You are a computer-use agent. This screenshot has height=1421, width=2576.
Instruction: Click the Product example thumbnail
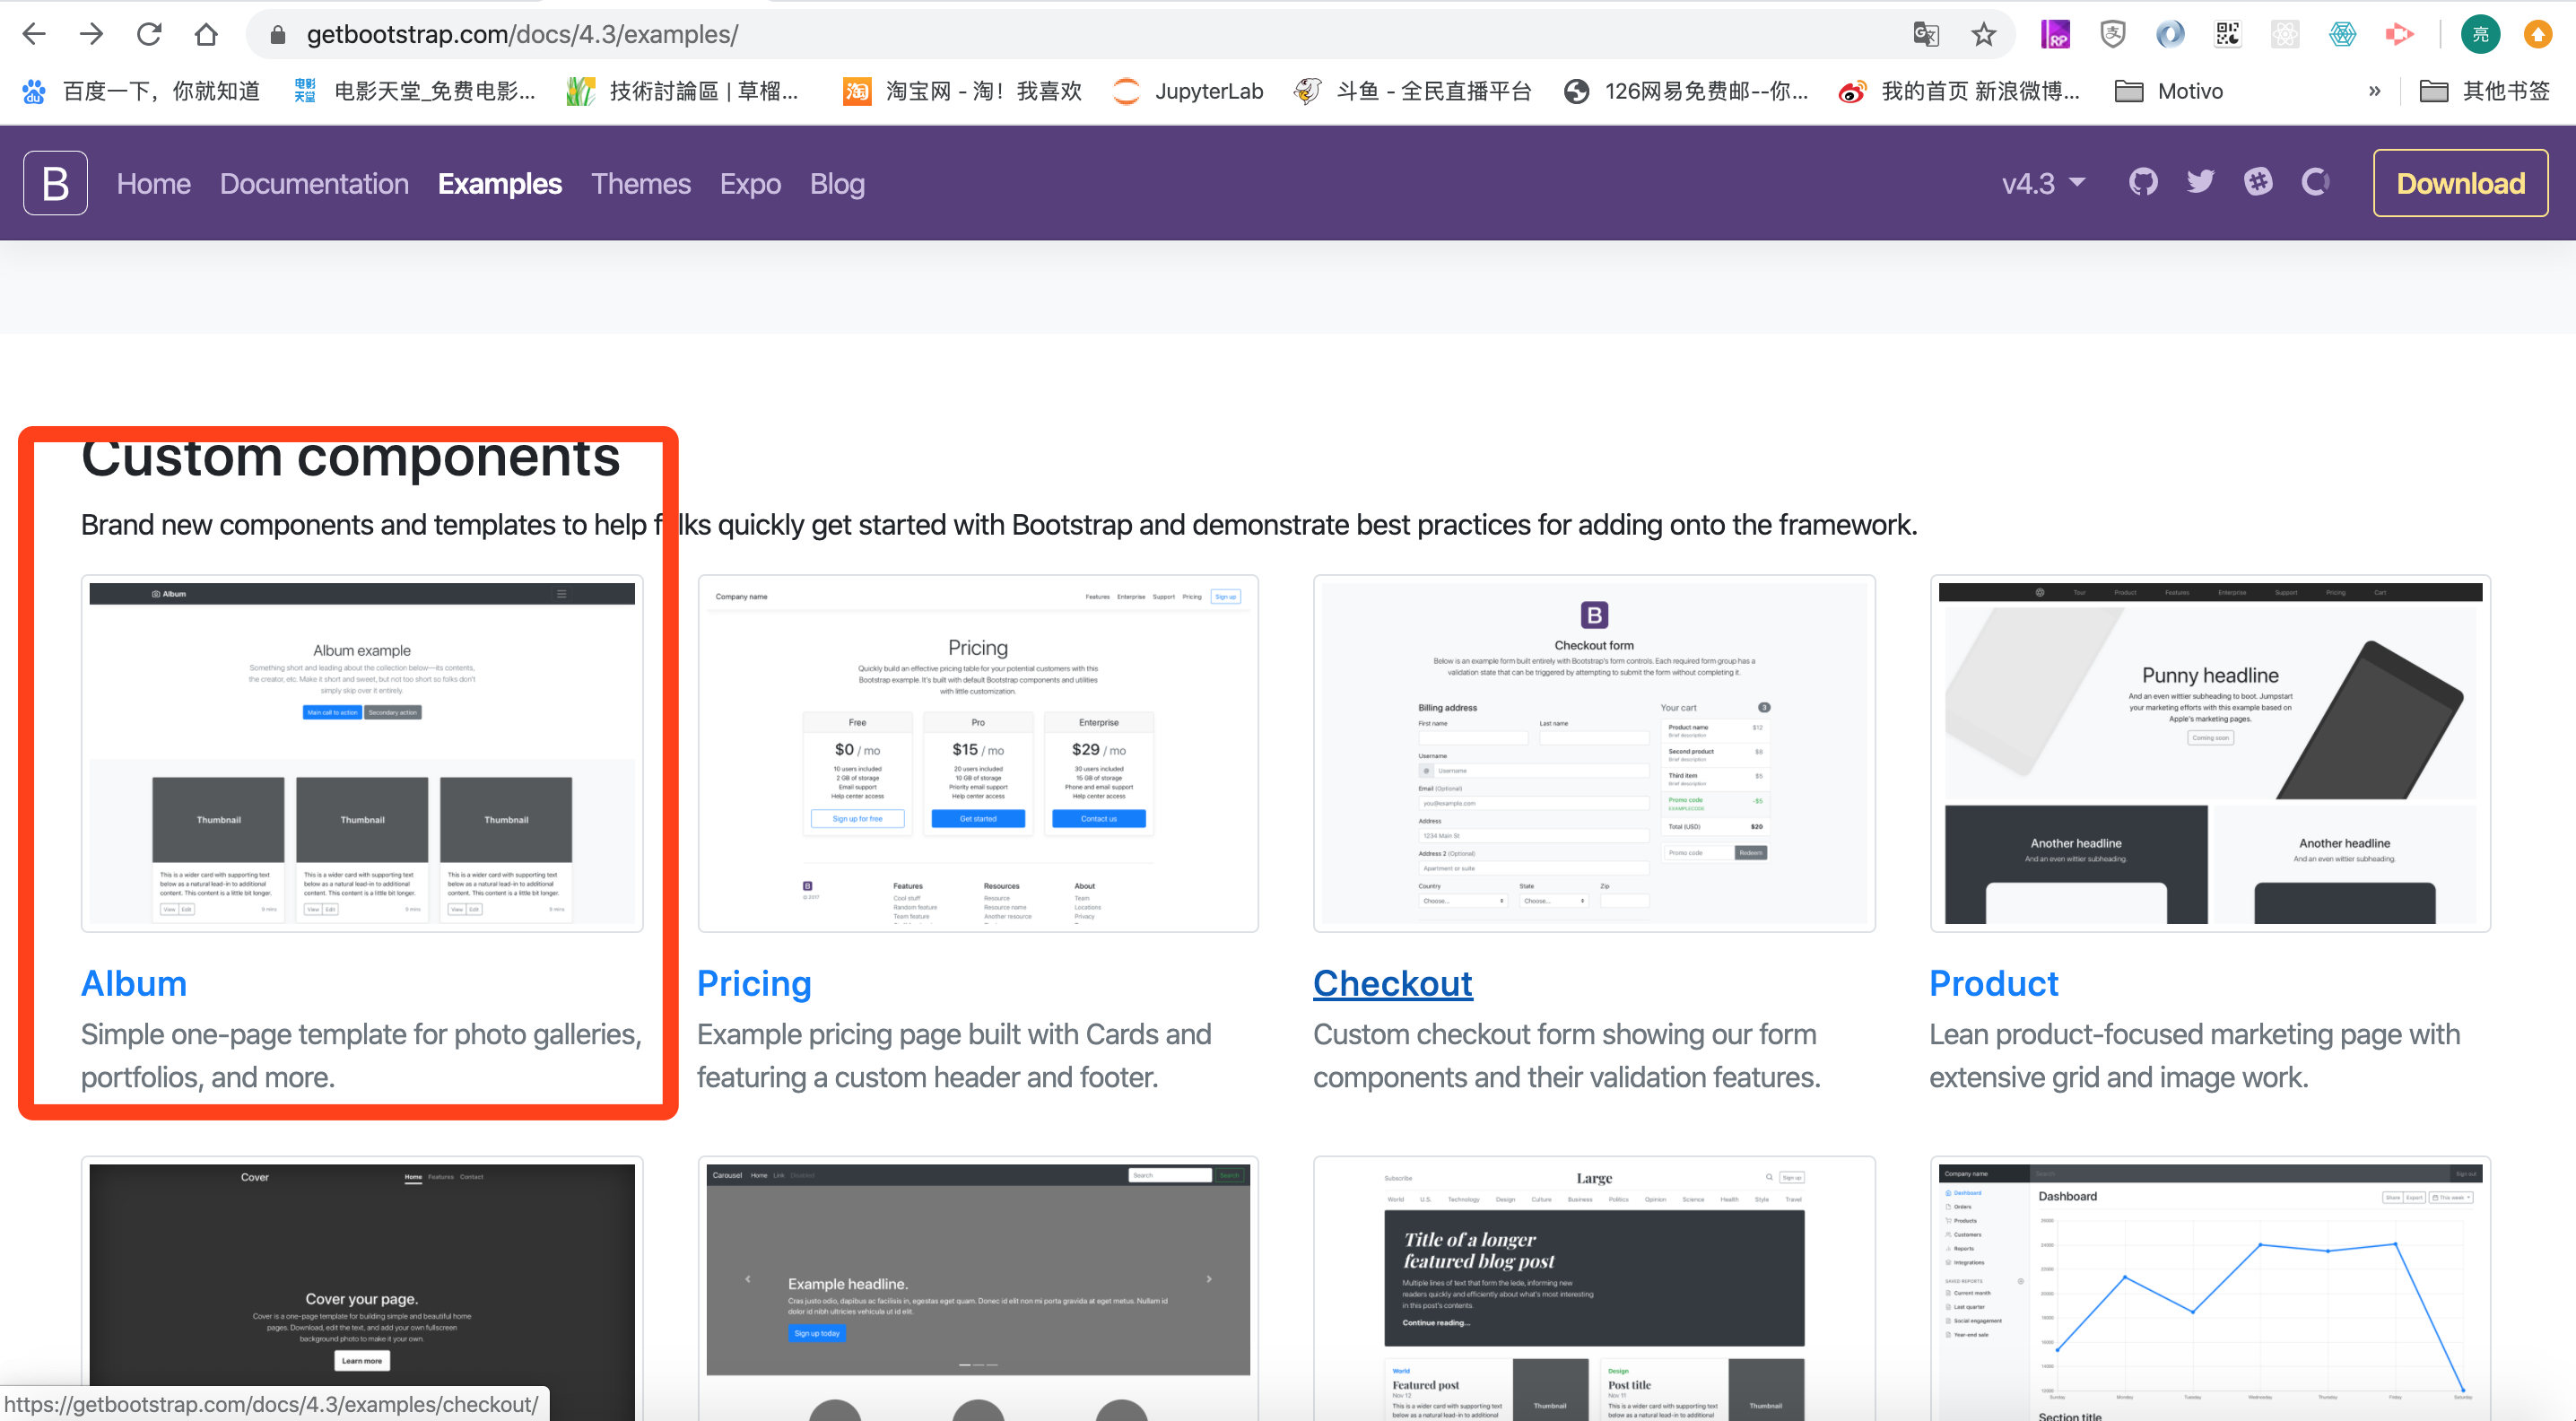click(x=2210, y=754)
